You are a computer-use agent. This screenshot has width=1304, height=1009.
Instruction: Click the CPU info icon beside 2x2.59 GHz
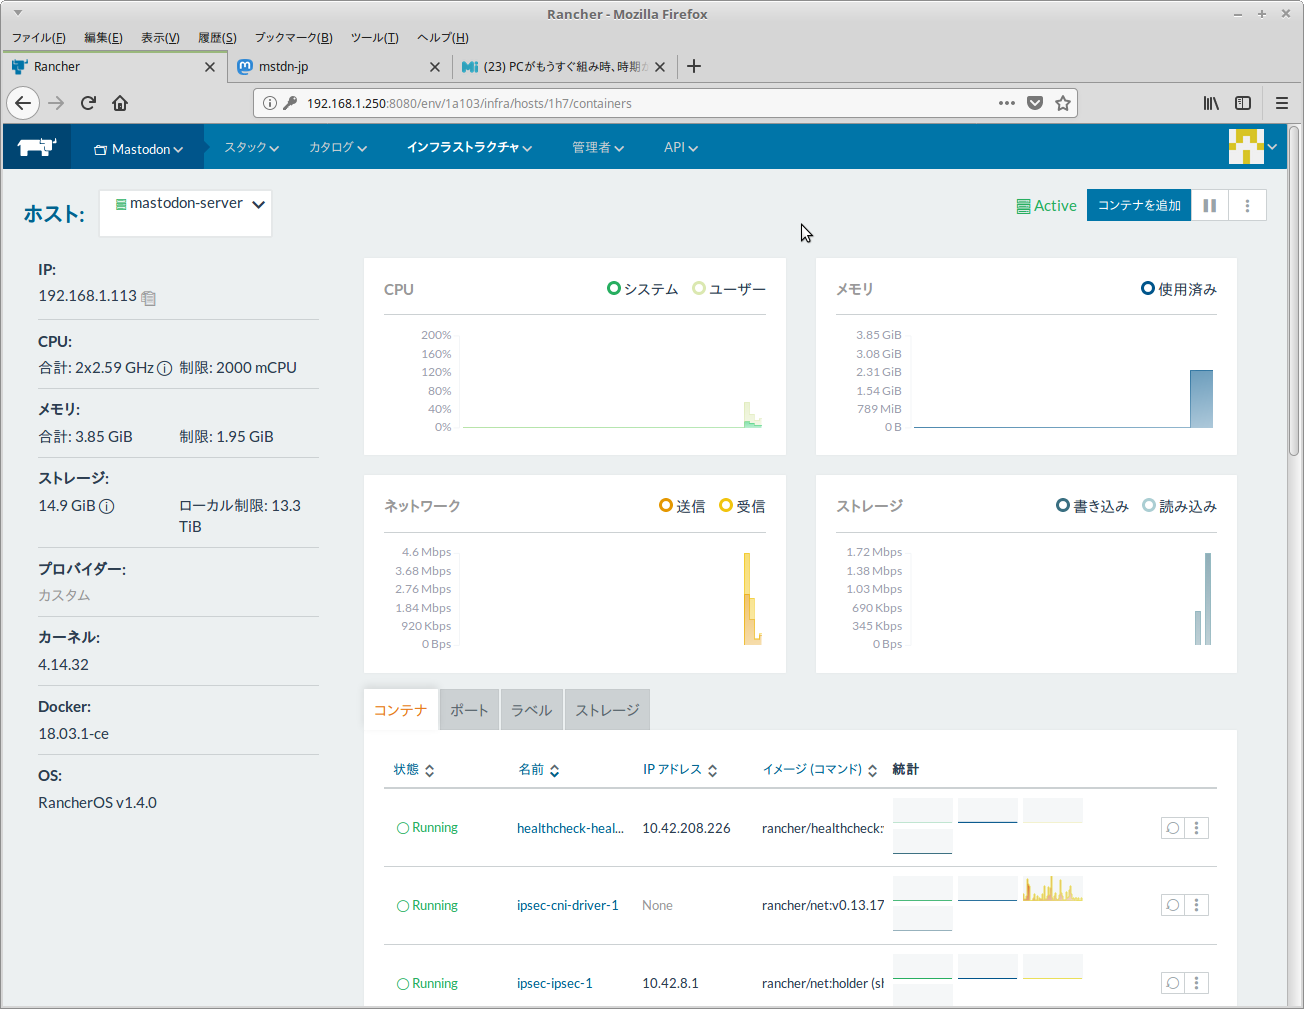point(165,368)
